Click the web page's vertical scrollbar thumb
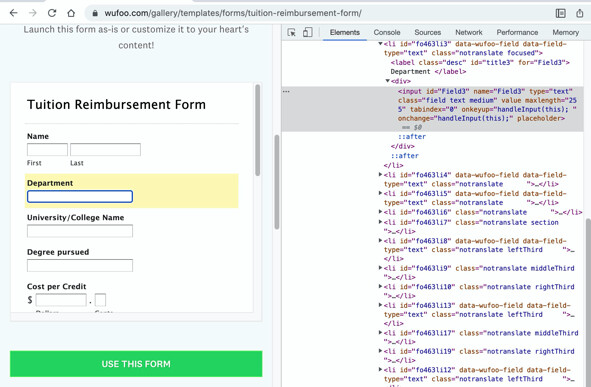The image size is (591, 387). pyautogui.click(x=277, y=182)
